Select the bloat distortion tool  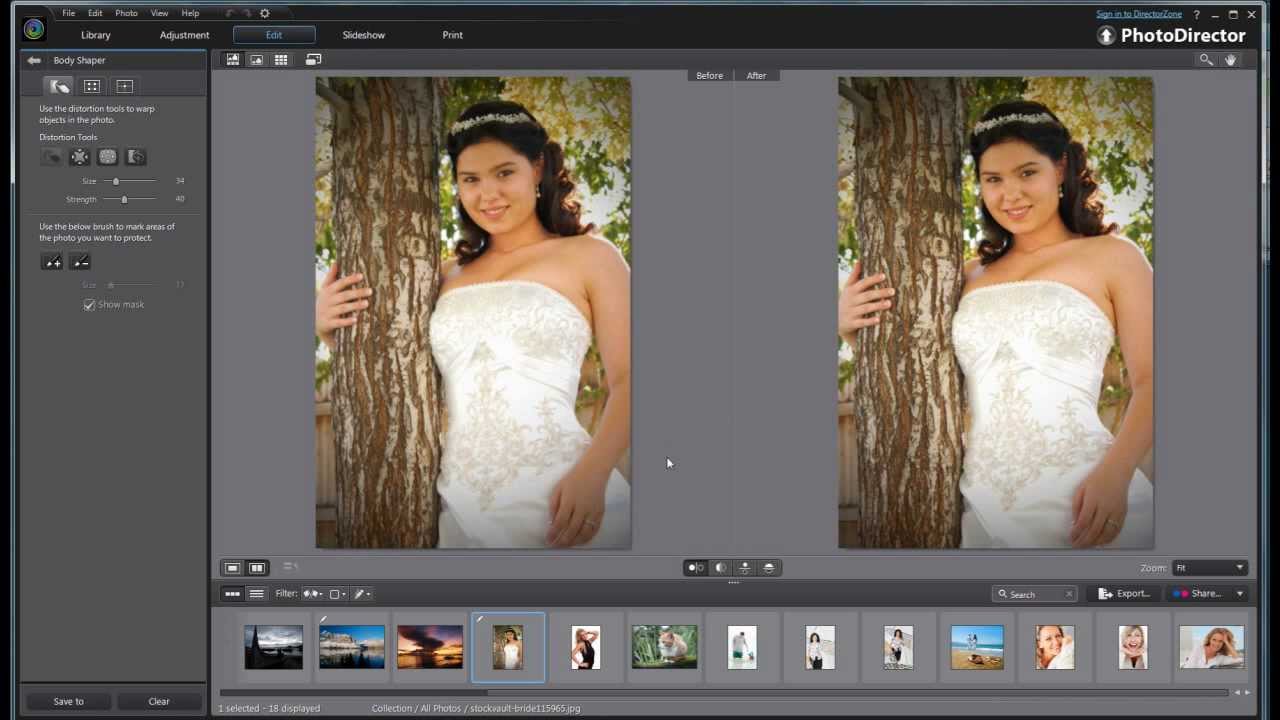[107, 157]
